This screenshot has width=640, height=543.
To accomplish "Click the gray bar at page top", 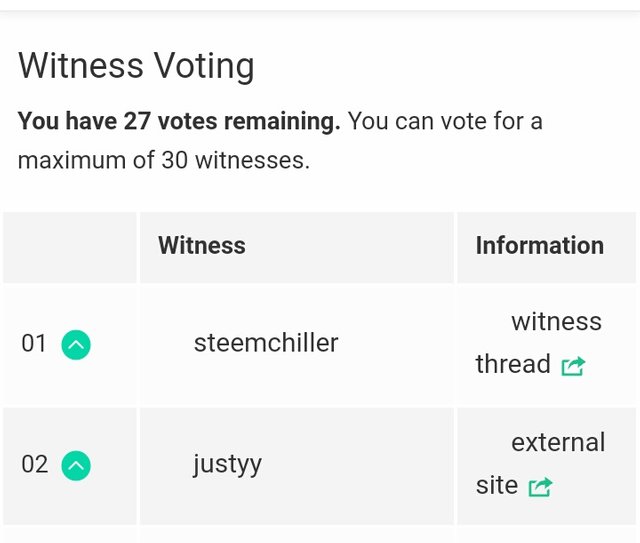I will click(x=320, y=5).
